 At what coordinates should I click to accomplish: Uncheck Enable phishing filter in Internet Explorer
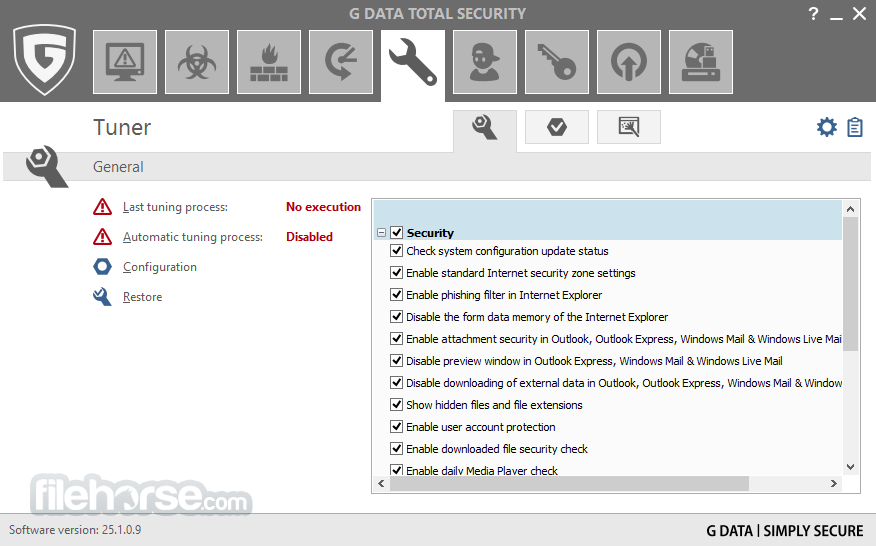click(x=397, y=295)
